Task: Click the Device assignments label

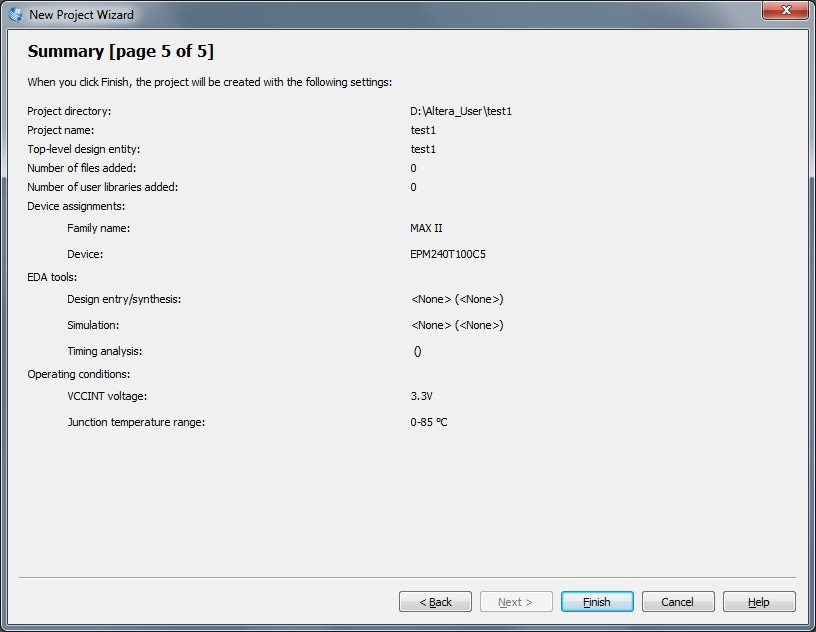Action: pyautogui.click(x=76, y=206)
